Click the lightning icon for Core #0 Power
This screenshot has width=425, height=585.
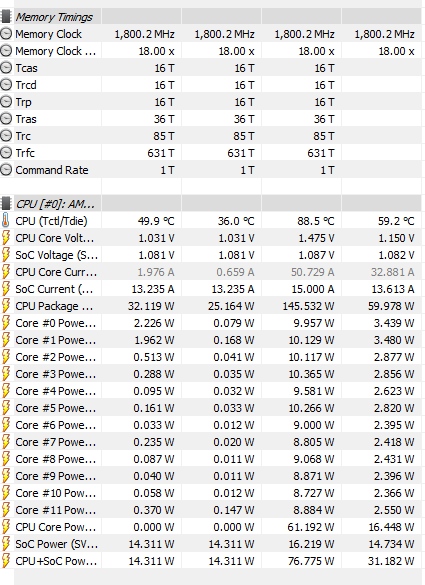click(x=6, y=323)
